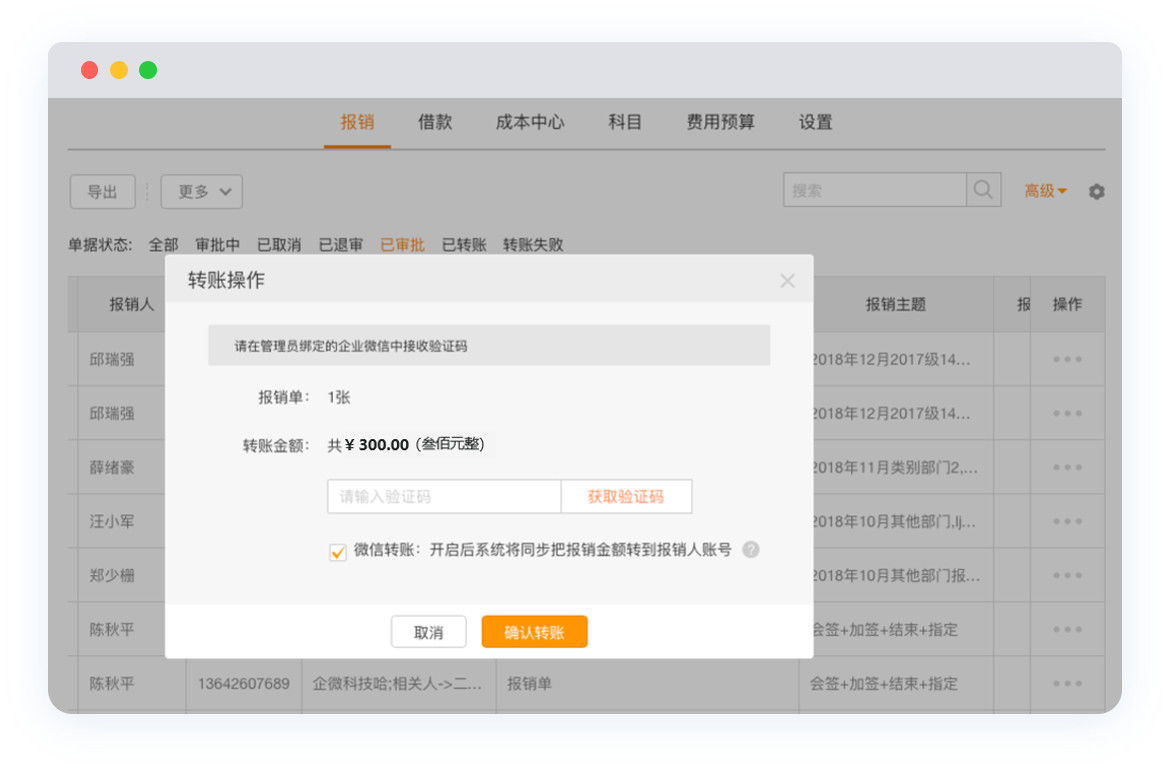
Task: Click the 企微科技哈;相关人 cell
Action: click(397, 683)
